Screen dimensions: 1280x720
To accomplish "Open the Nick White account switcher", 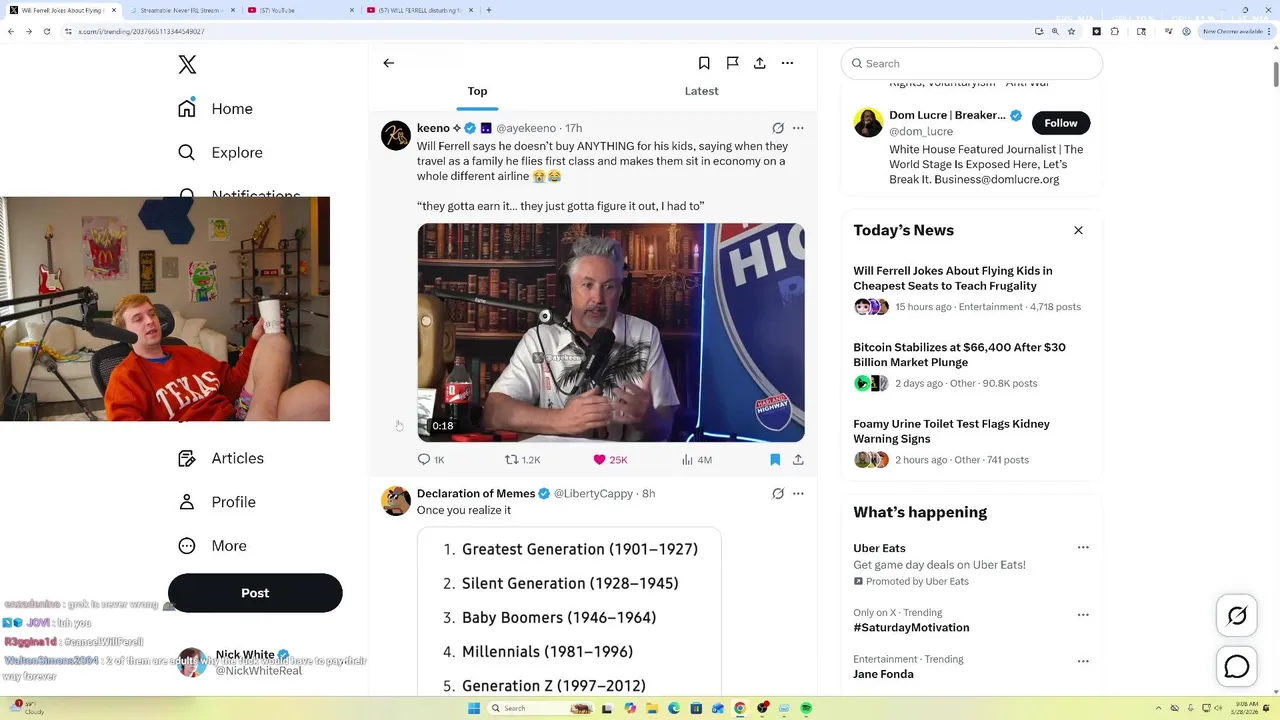I will coord(257,662).
